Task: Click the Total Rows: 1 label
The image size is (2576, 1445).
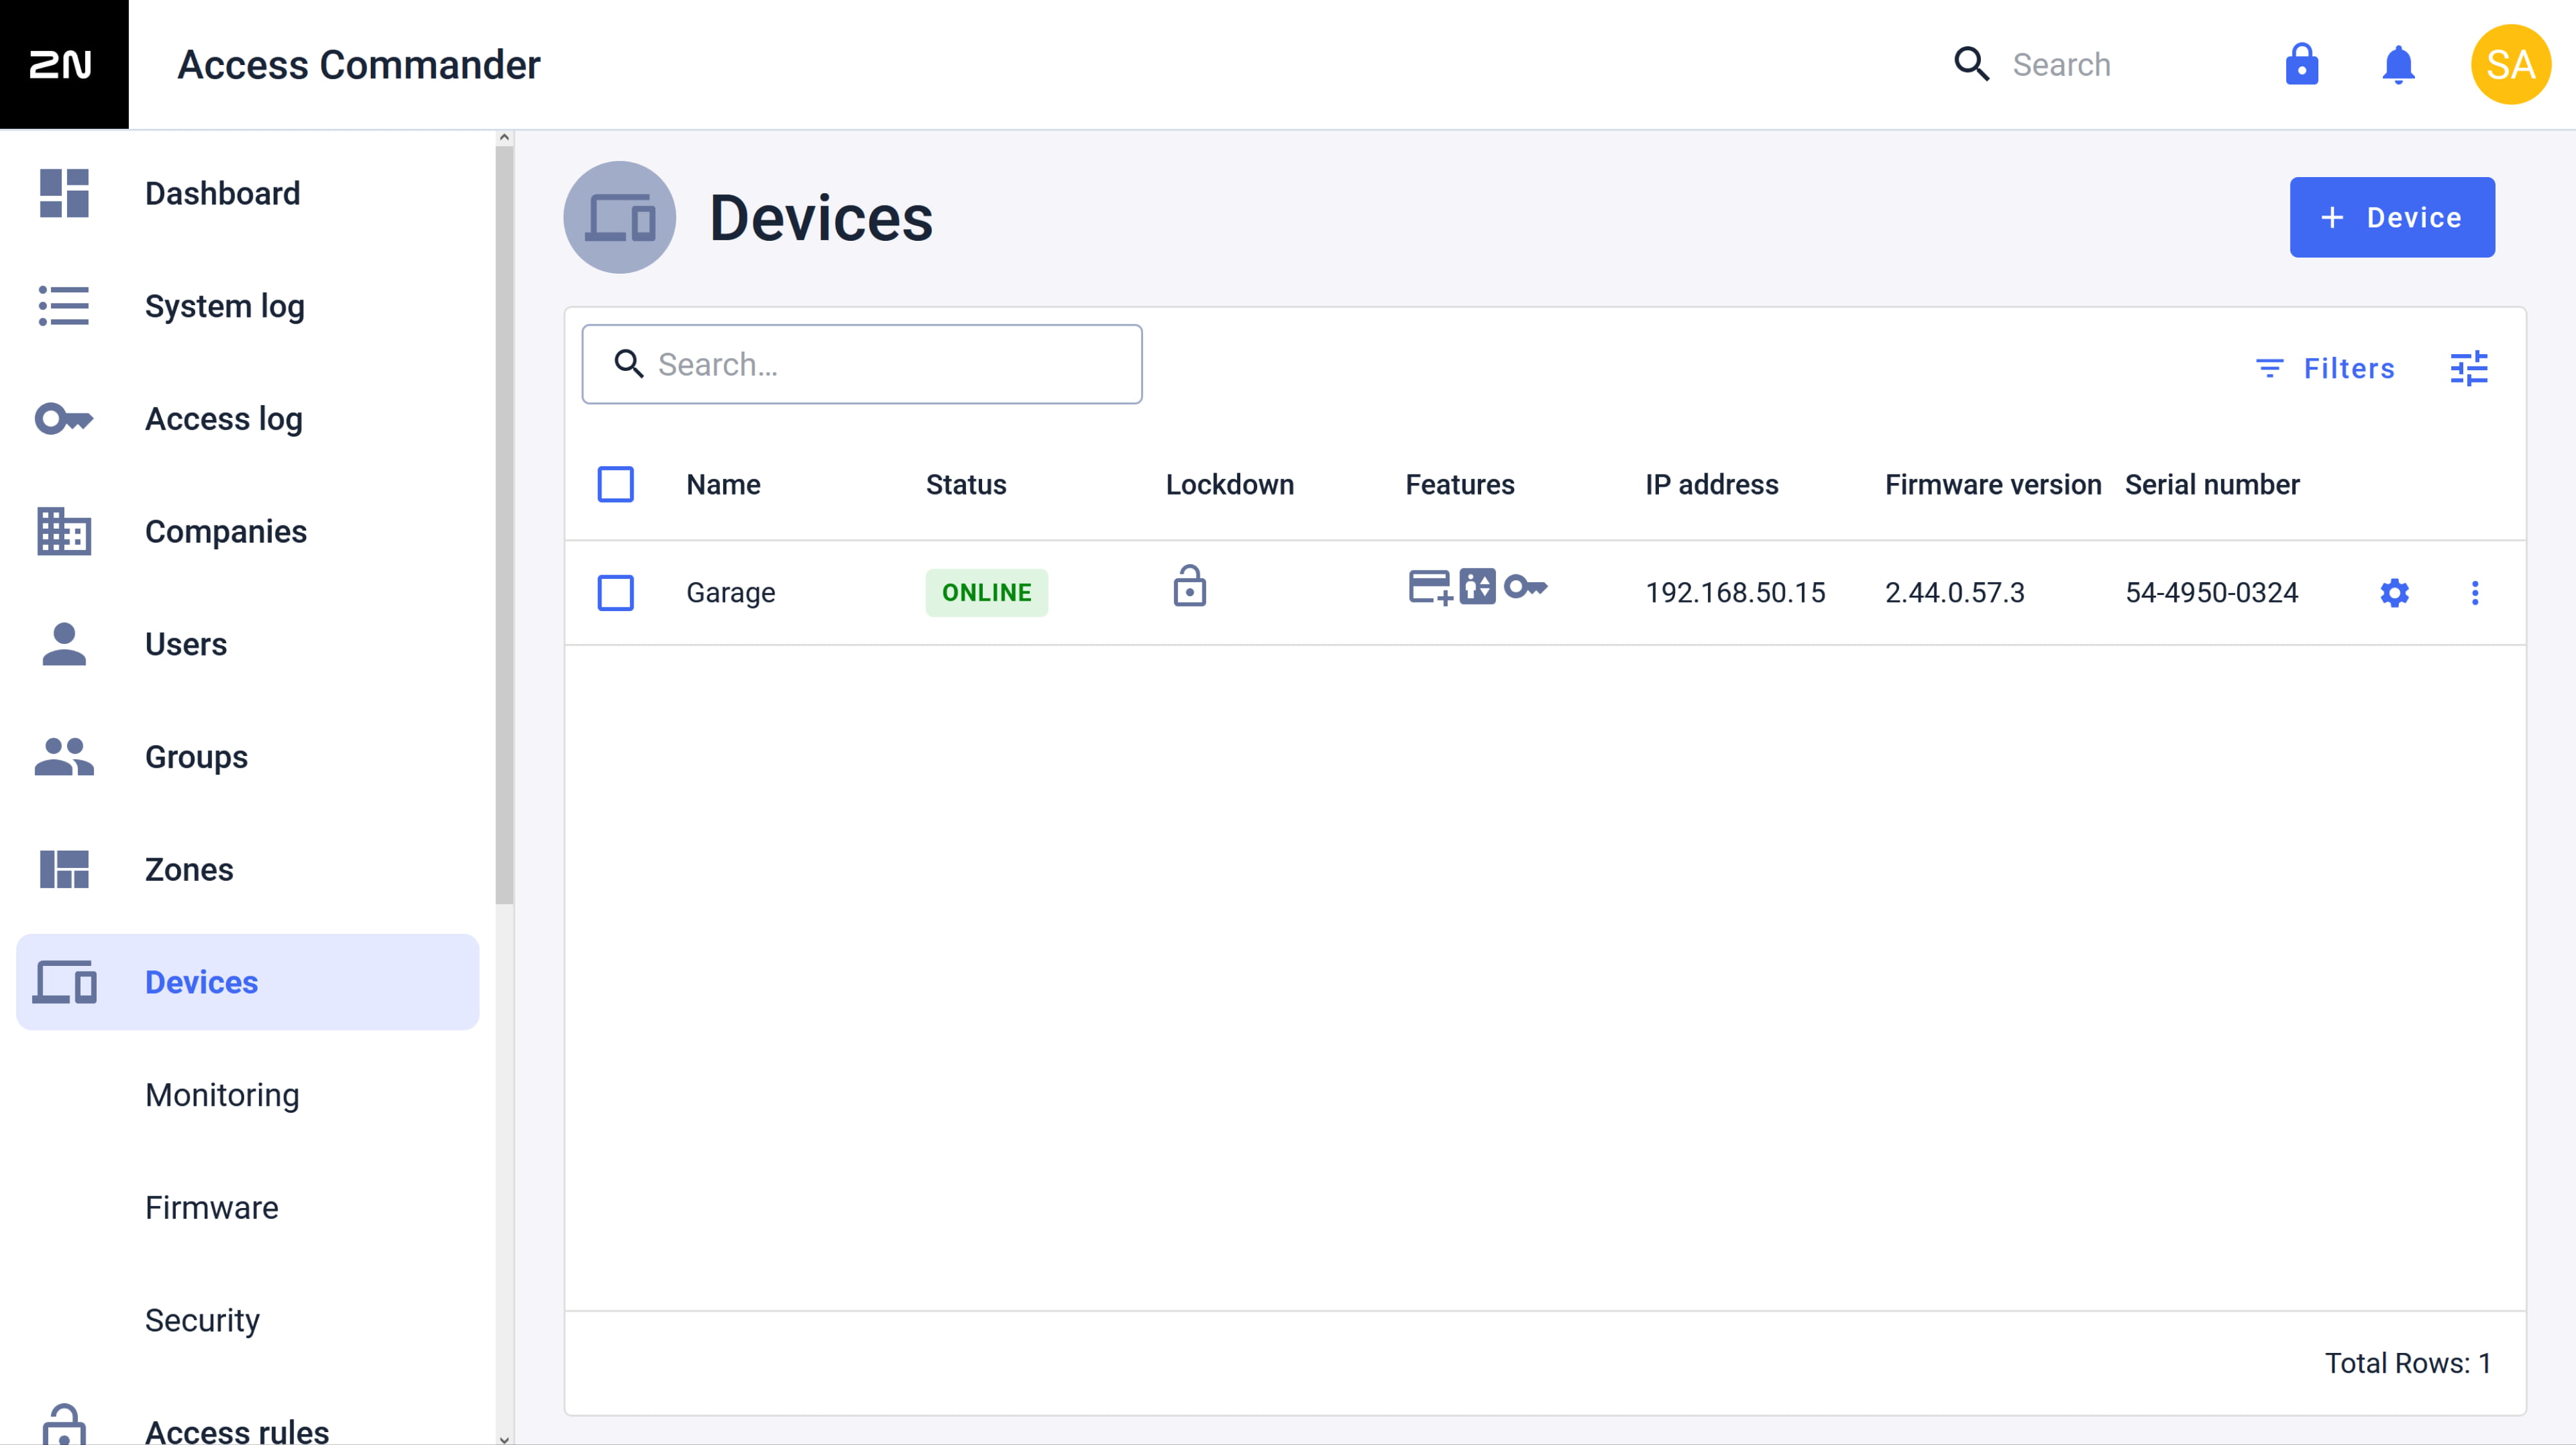Action: point(2407,1363)
